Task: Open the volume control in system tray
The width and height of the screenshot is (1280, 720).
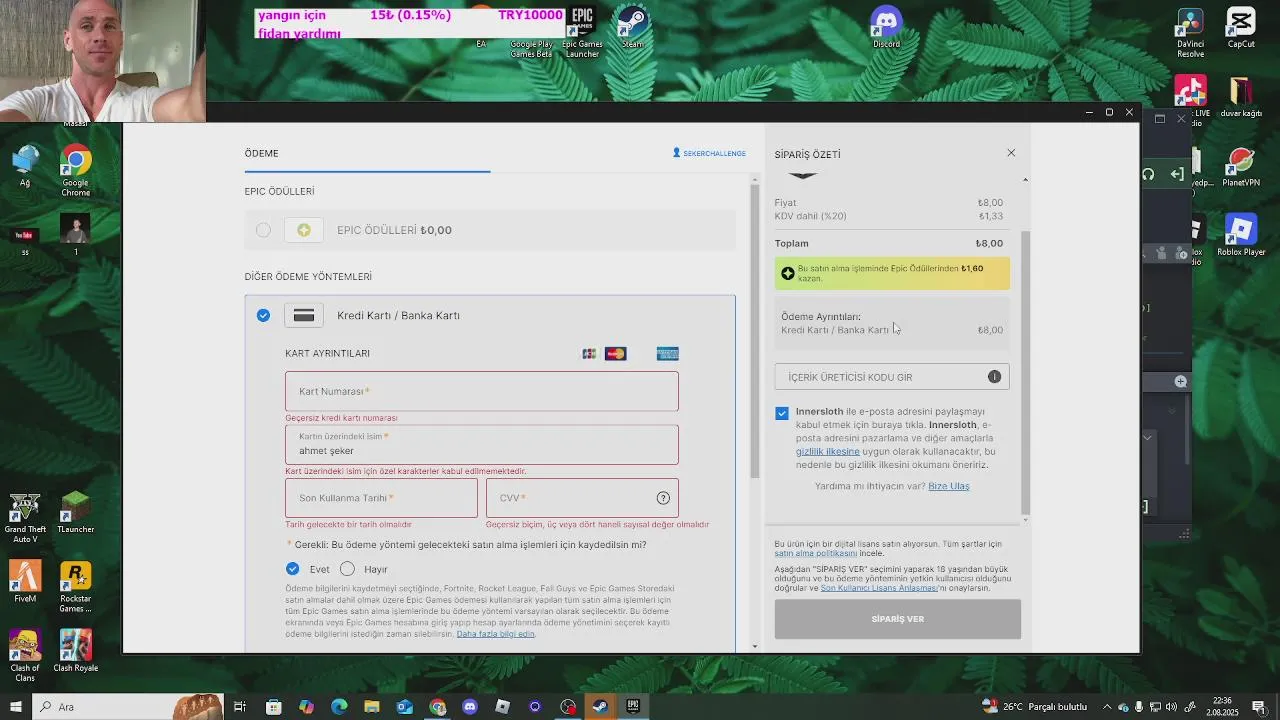Action: (x=1171, y=707)
